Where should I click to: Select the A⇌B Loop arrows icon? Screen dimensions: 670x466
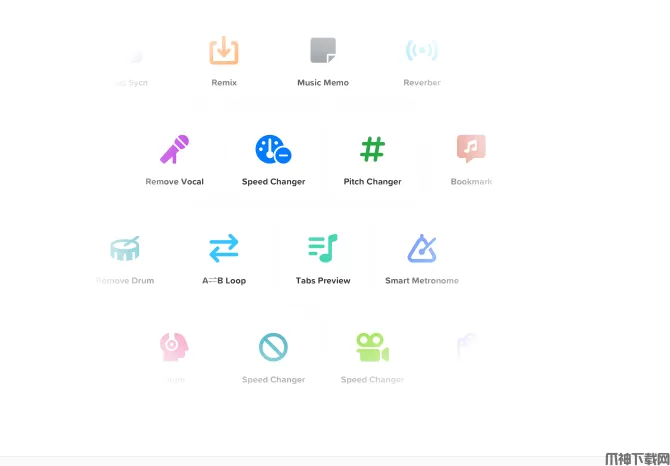[223, 248]
